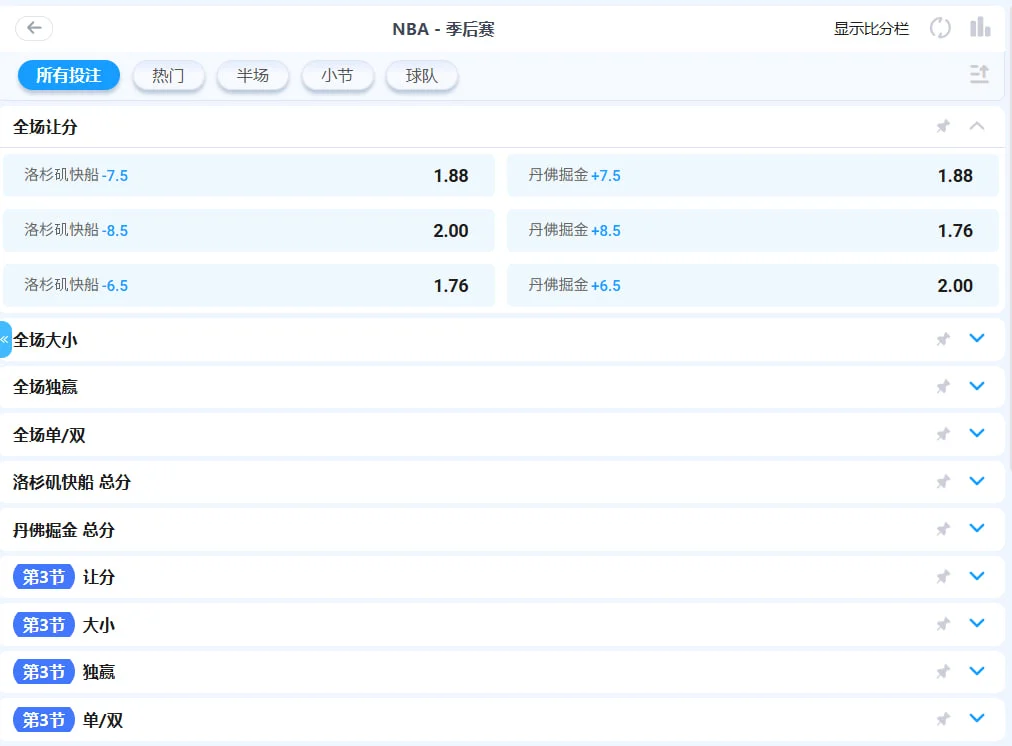The height and width of the screenshot is (746, 1012).
Task: Expand the 全场单/双 section
Action: pyautogui.click(x=977, y=434)
